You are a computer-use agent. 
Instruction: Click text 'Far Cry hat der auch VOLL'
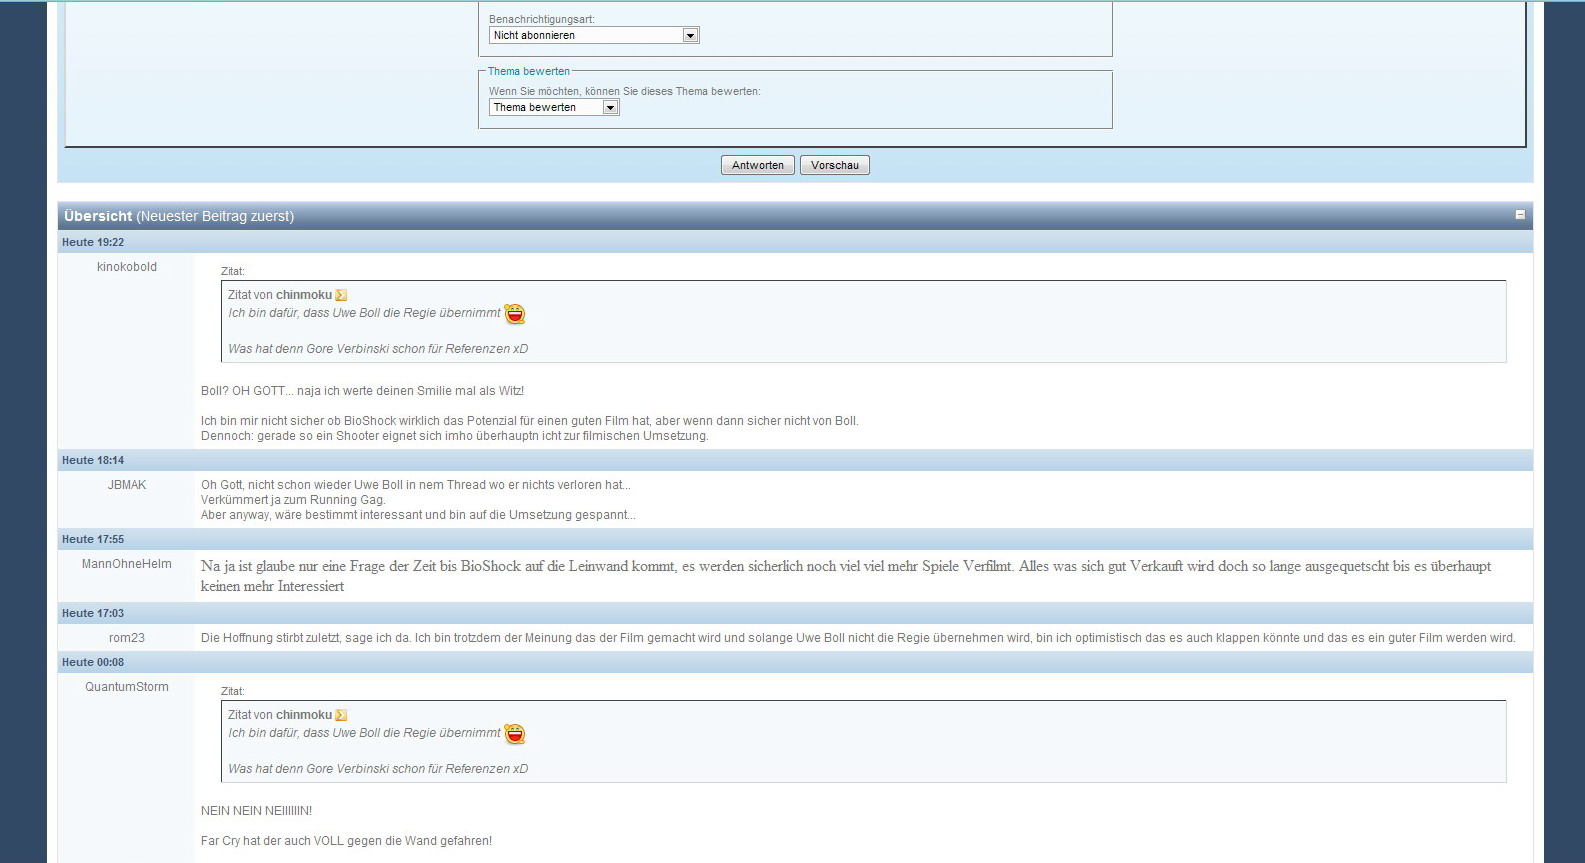tap(272, 841)
